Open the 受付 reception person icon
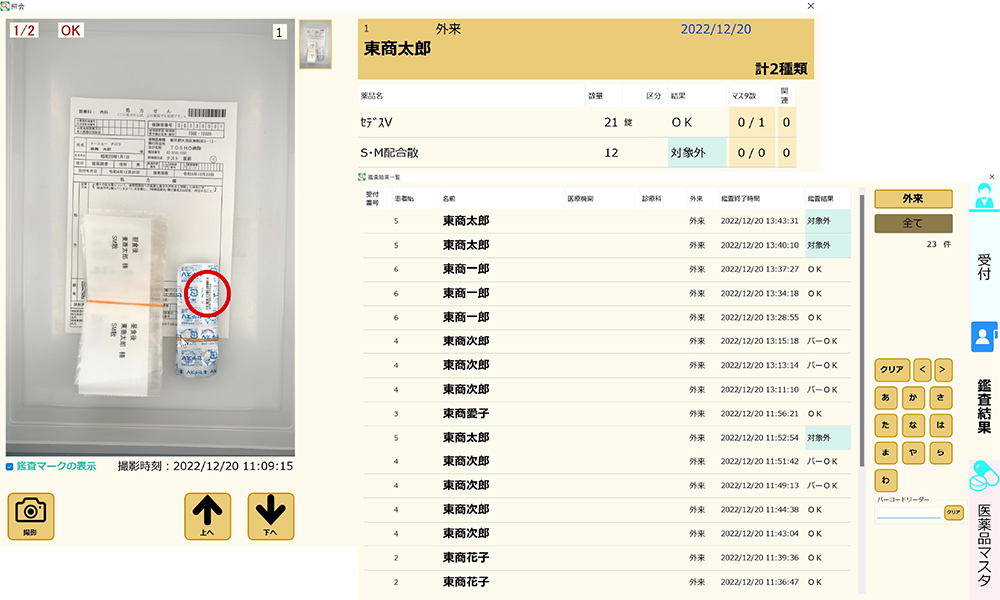The width and height of the screenshot is (1000, 600). 984,196
